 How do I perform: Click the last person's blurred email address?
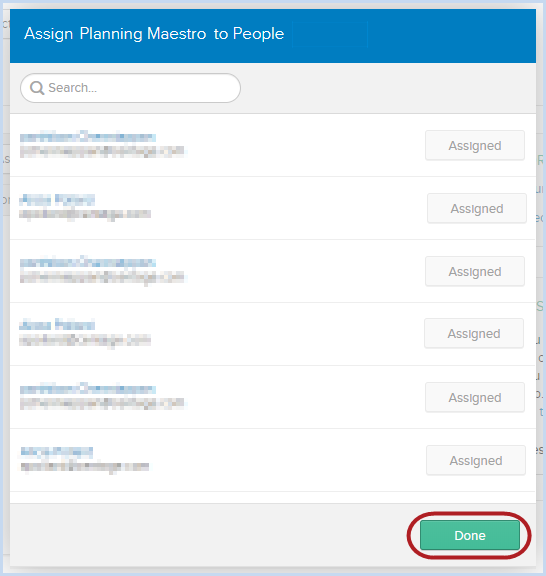(x=85, y=467)
